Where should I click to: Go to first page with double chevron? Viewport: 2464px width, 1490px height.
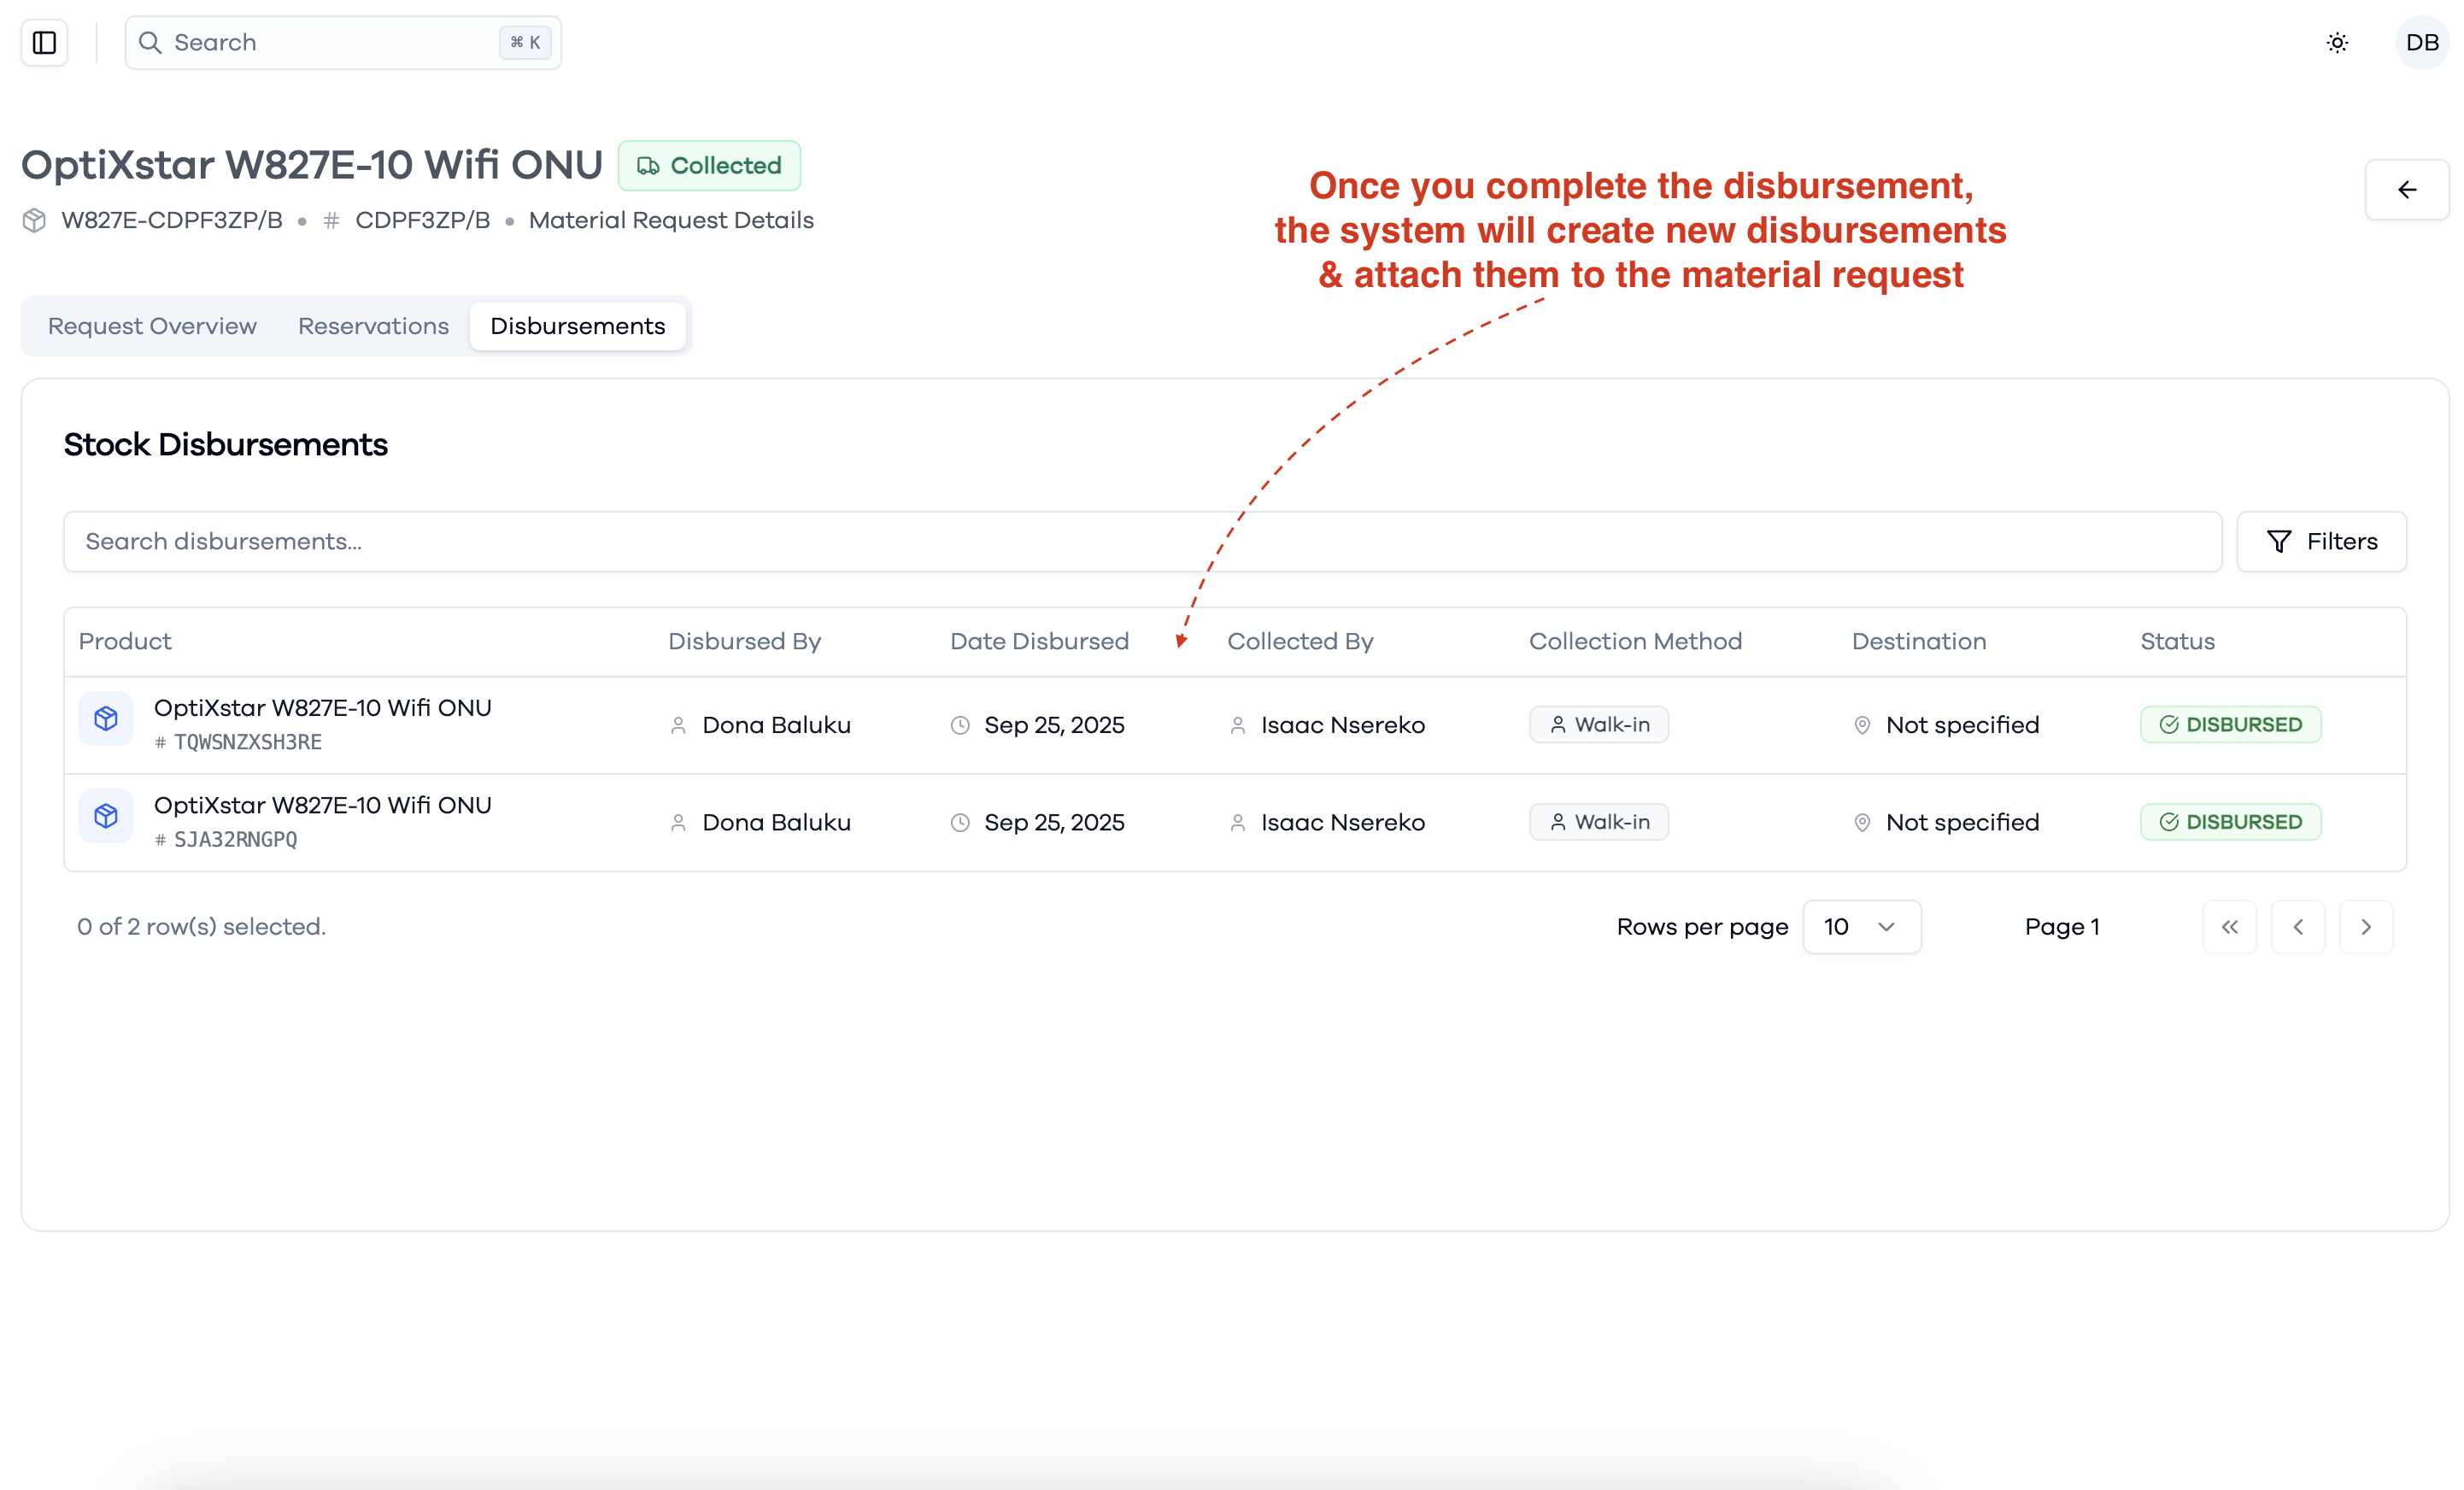(x=2229, y=926)
